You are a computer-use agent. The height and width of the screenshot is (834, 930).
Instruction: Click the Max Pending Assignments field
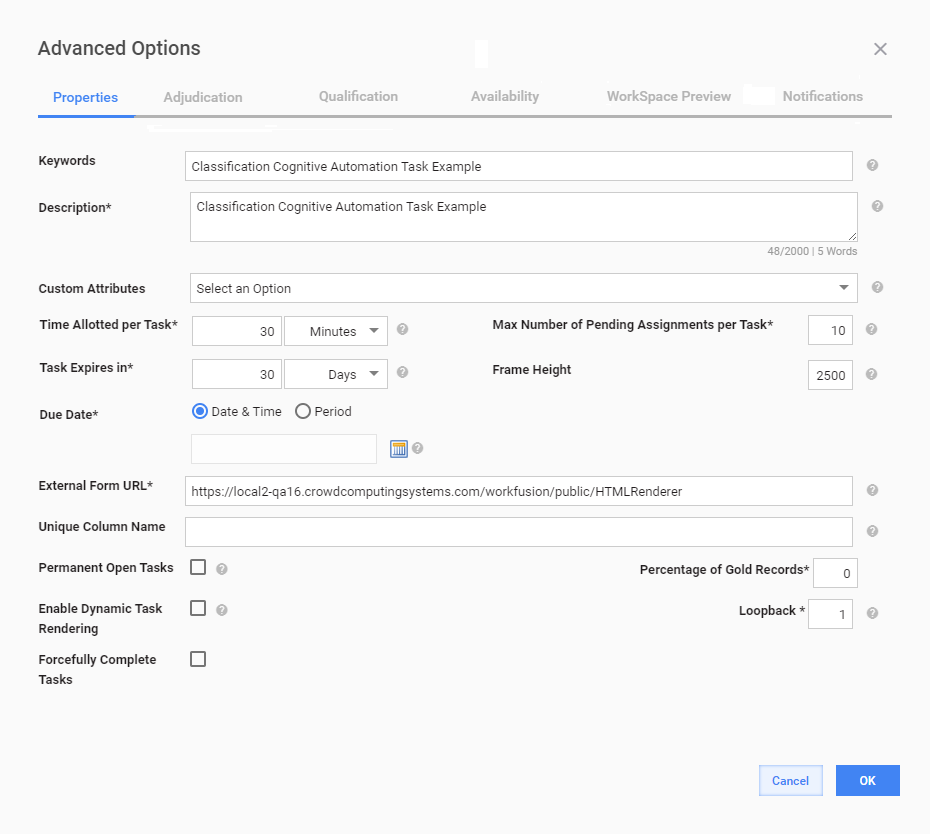(830, 330)
